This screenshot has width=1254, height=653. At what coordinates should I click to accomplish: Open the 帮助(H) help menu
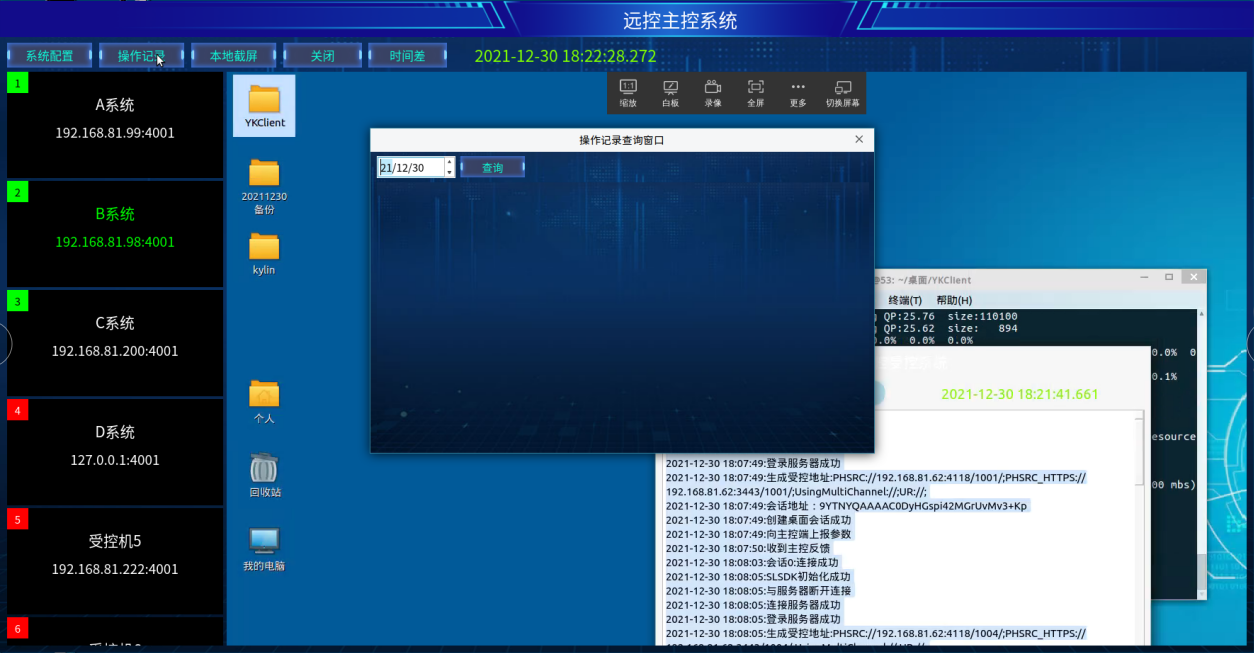coord(954,300)
